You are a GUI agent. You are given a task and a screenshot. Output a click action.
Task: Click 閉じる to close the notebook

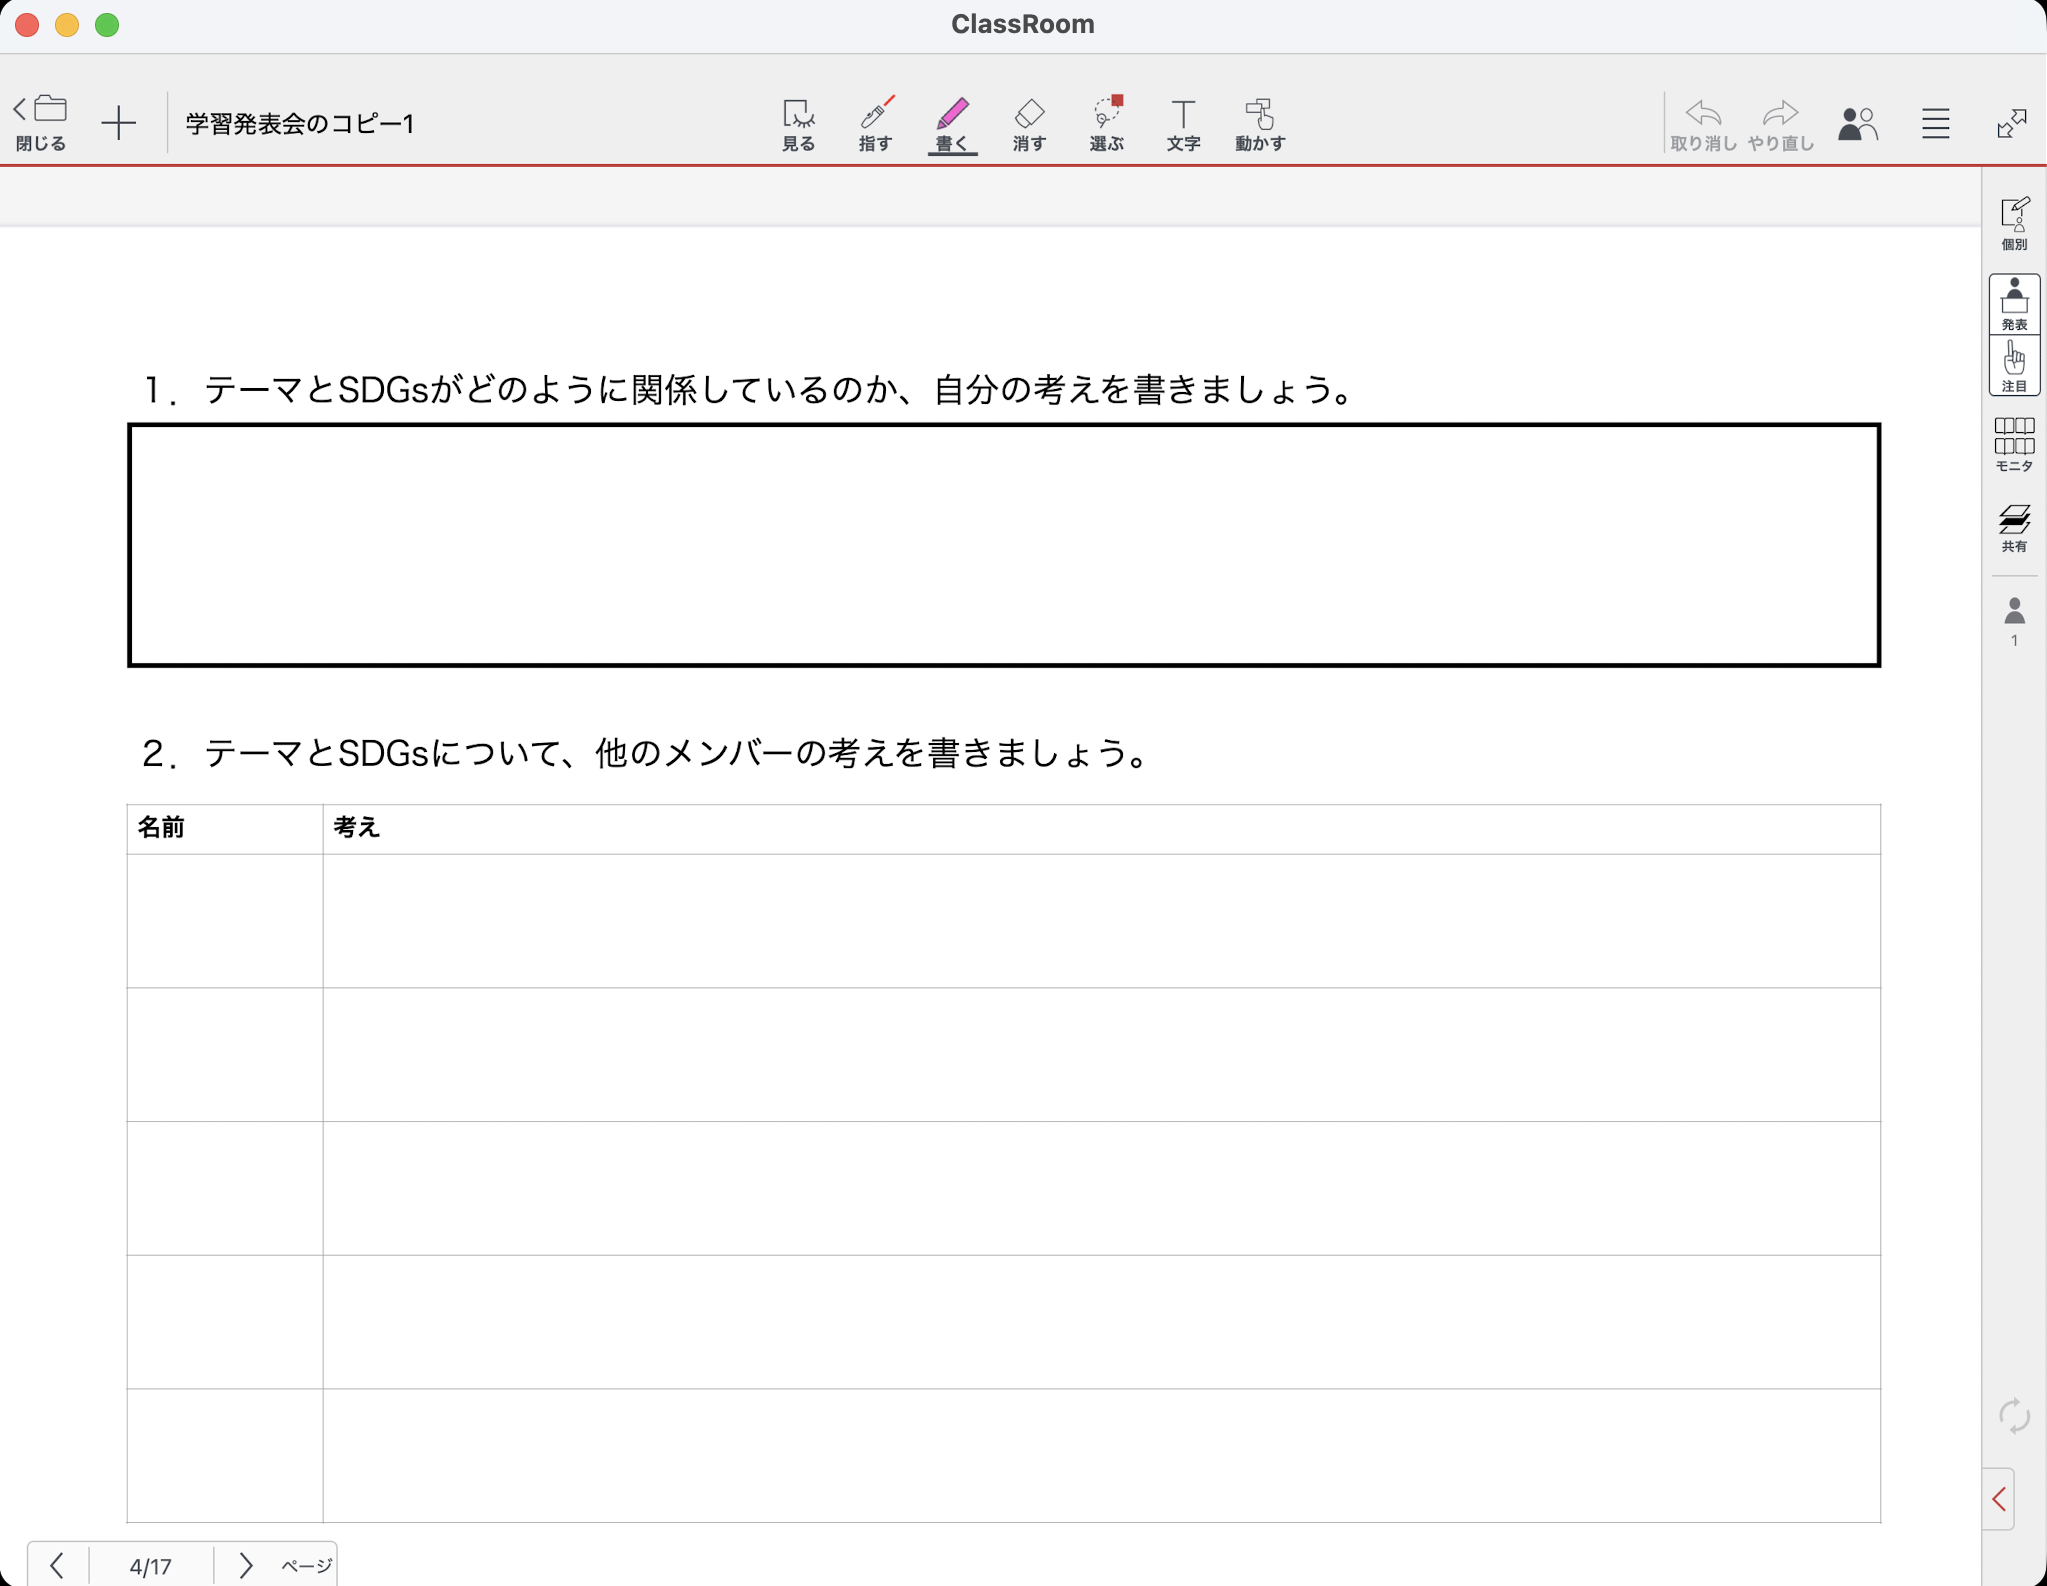click(40, 123)
